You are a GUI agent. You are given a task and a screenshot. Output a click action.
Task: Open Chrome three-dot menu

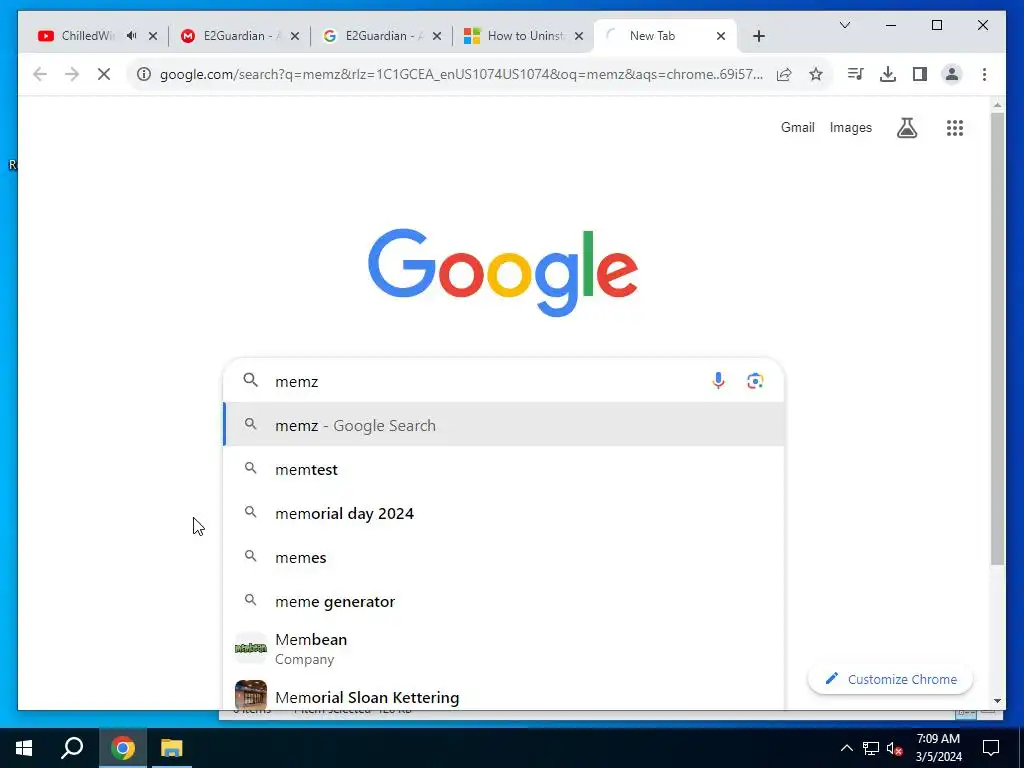(984, 74)
